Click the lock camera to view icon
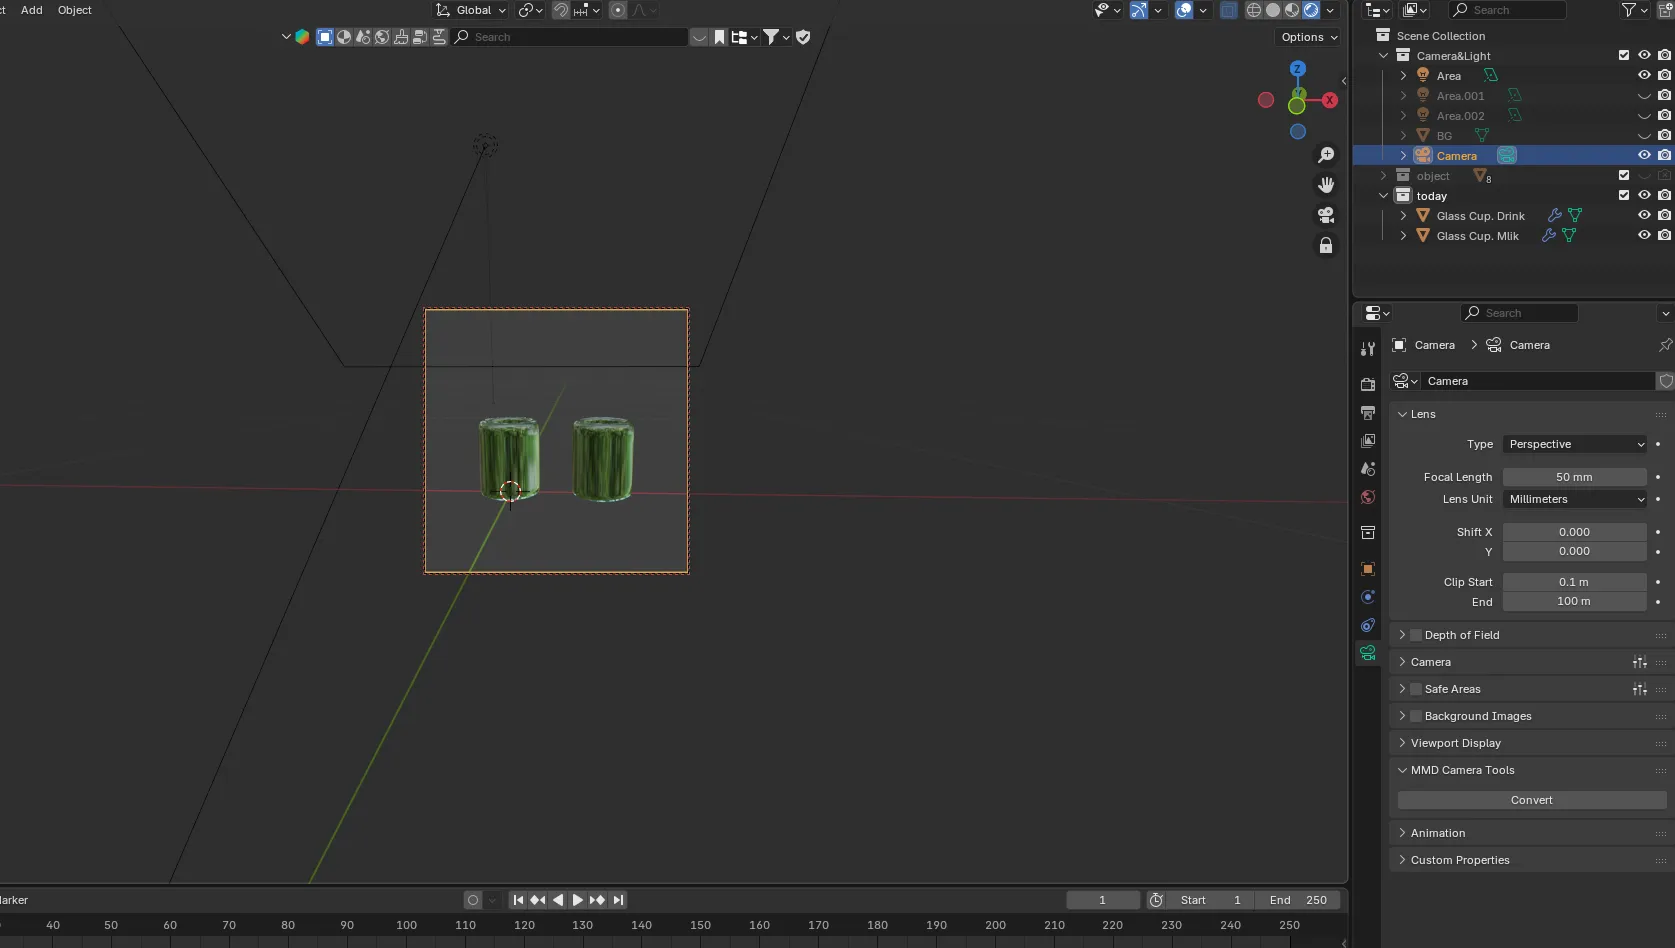This screenshot has height=948, width=1675. pos(1326,246)
